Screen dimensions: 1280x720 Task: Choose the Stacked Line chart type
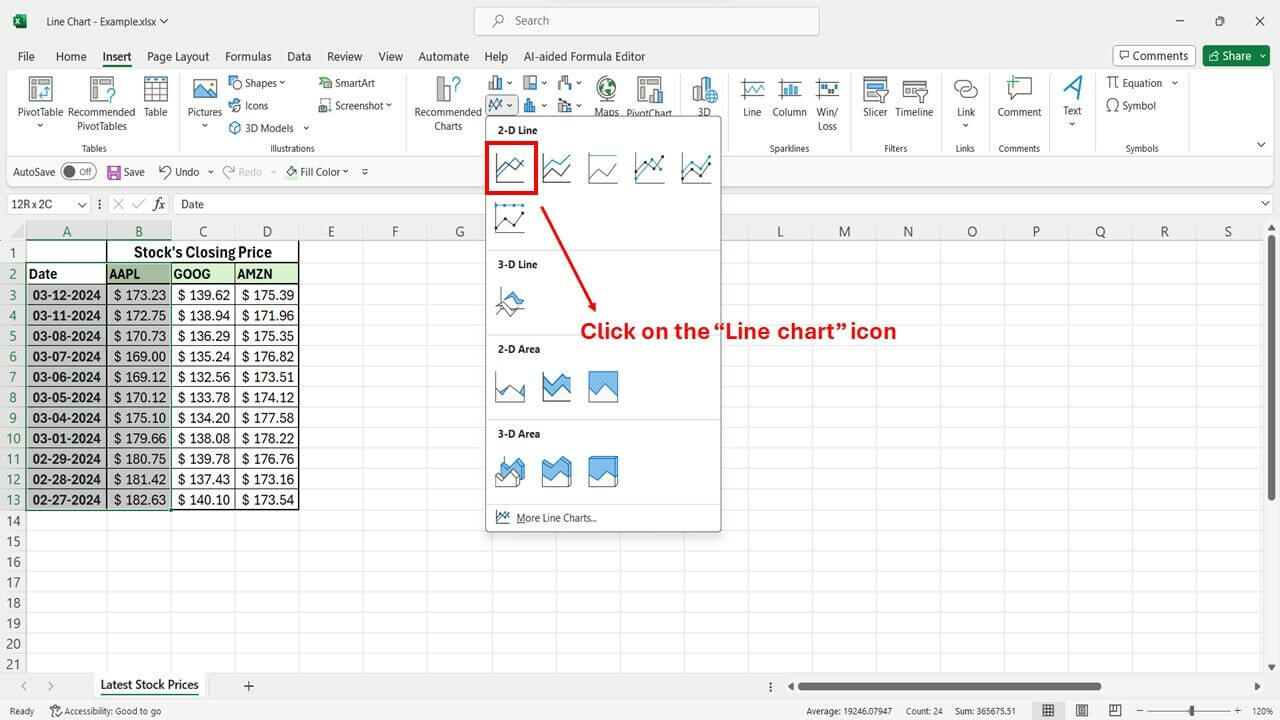(x=557, y=168)
